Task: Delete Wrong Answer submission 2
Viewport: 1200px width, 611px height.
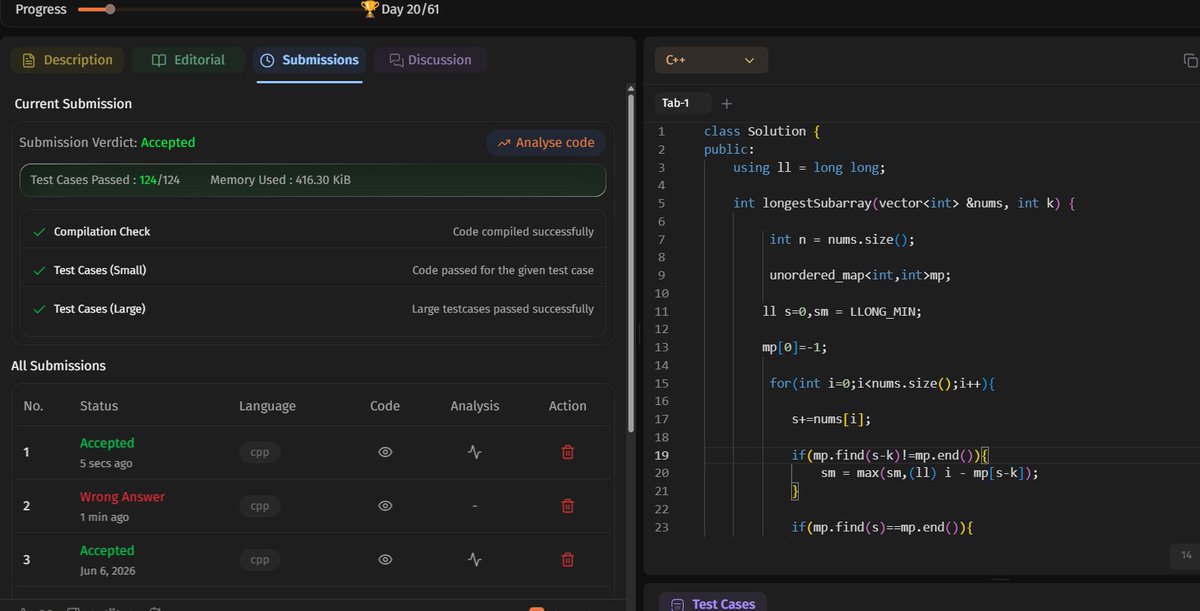Action: [x=567, y=506]
